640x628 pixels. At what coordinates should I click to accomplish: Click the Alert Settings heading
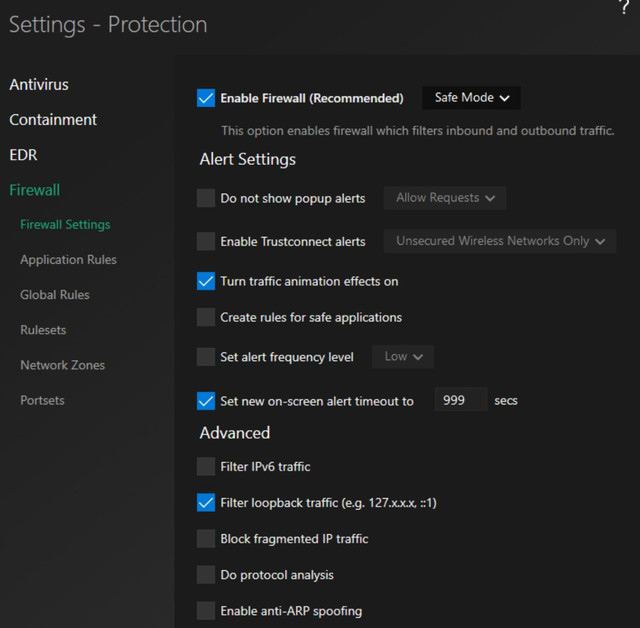point(248,159)
